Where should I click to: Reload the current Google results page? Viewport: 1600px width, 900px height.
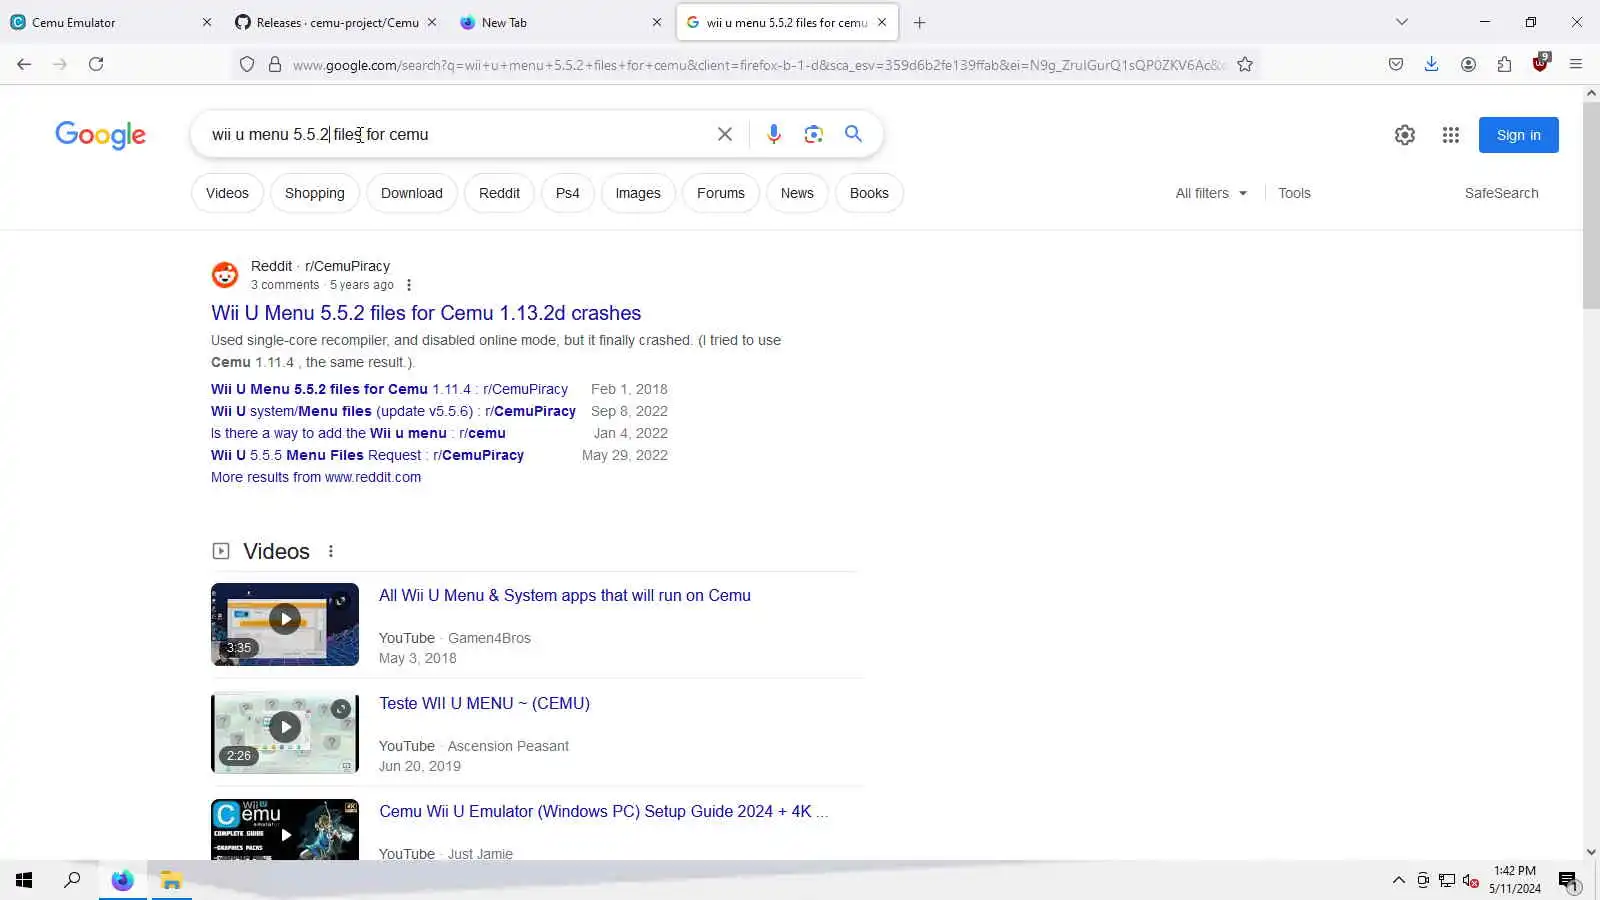(96, 64)
